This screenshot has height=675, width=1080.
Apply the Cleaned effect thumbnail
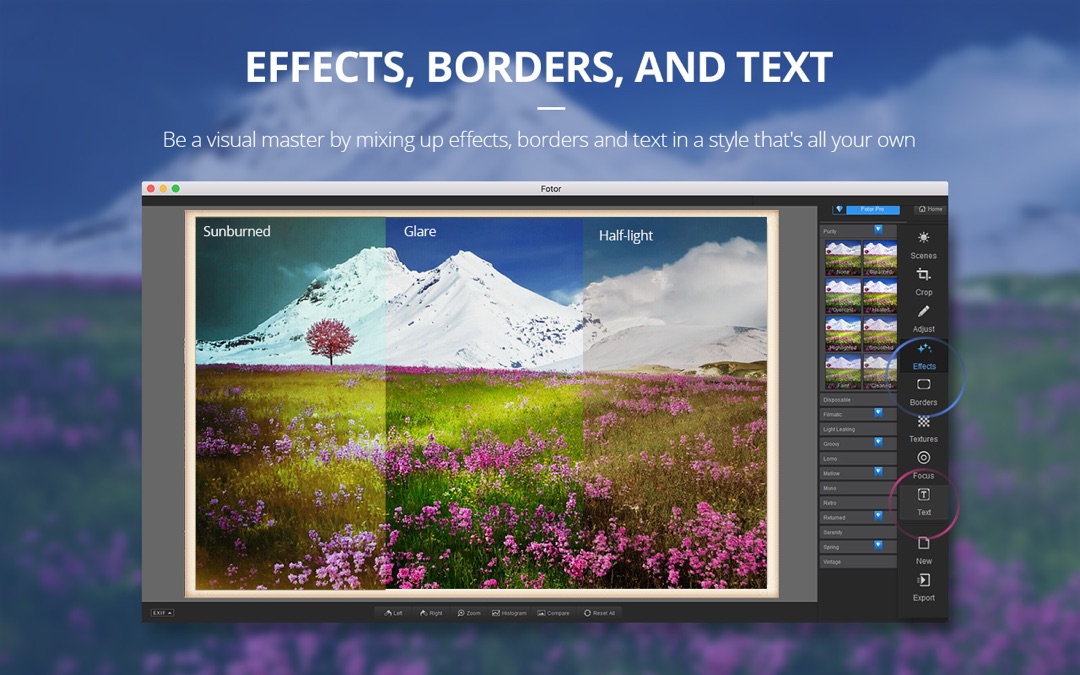pos(880,372)
